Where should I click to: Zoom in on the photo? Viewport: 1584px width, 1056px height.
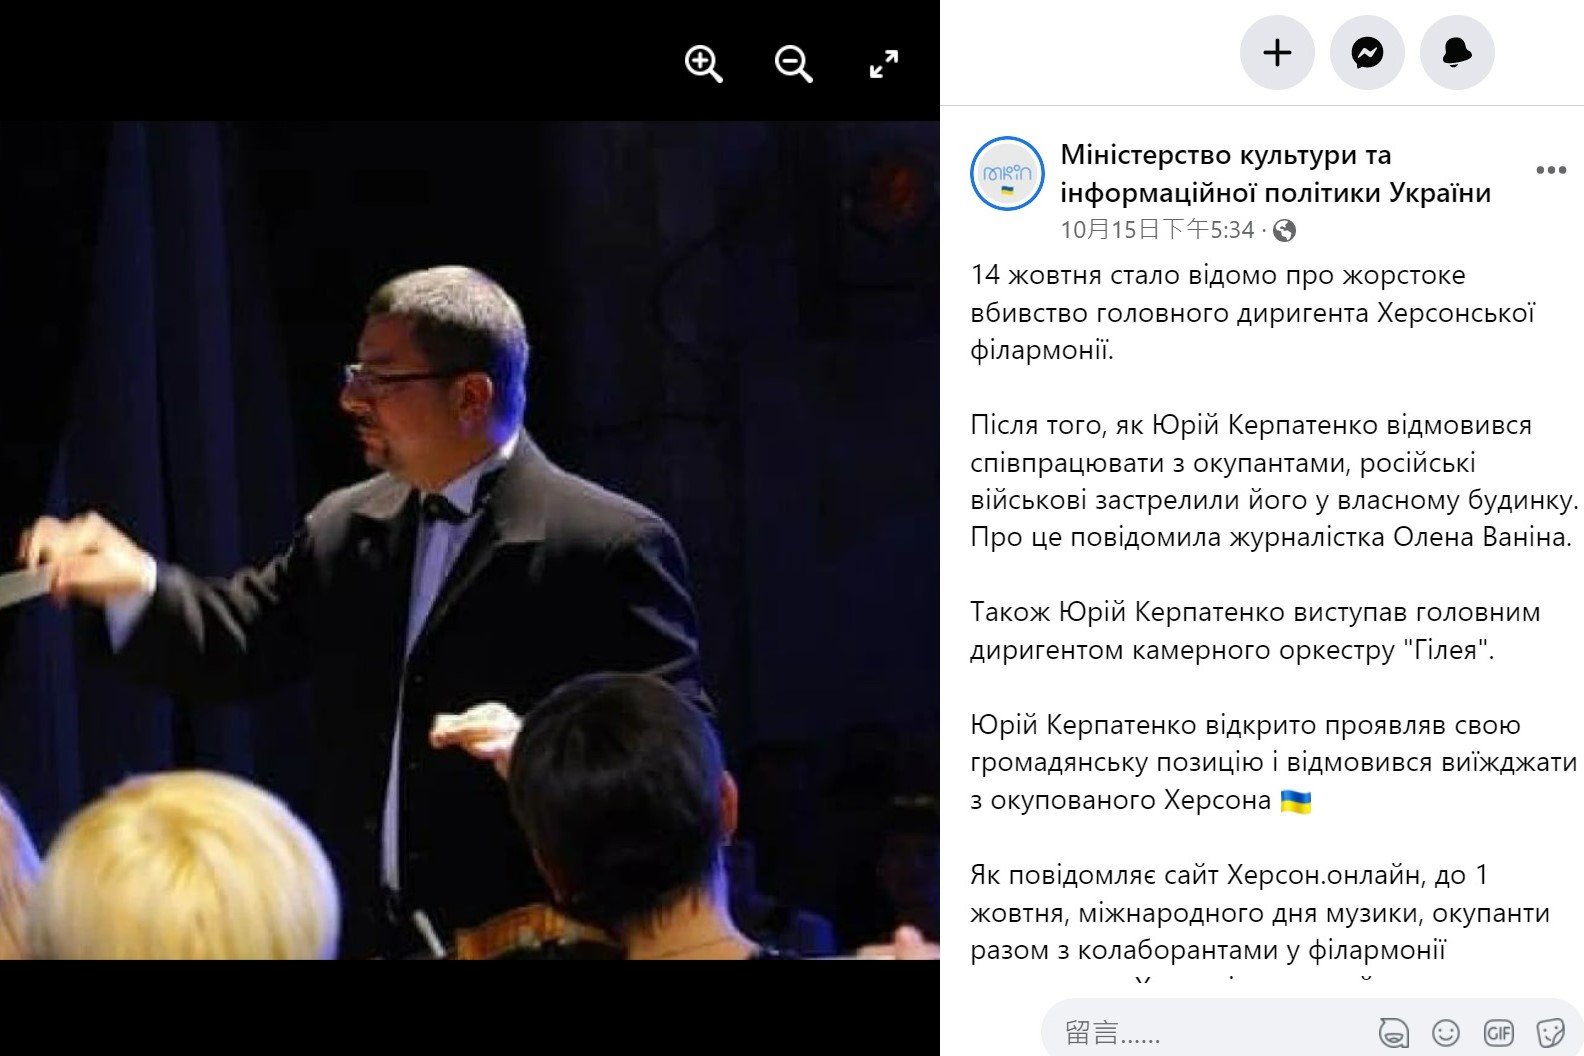[x=703, y=65]
